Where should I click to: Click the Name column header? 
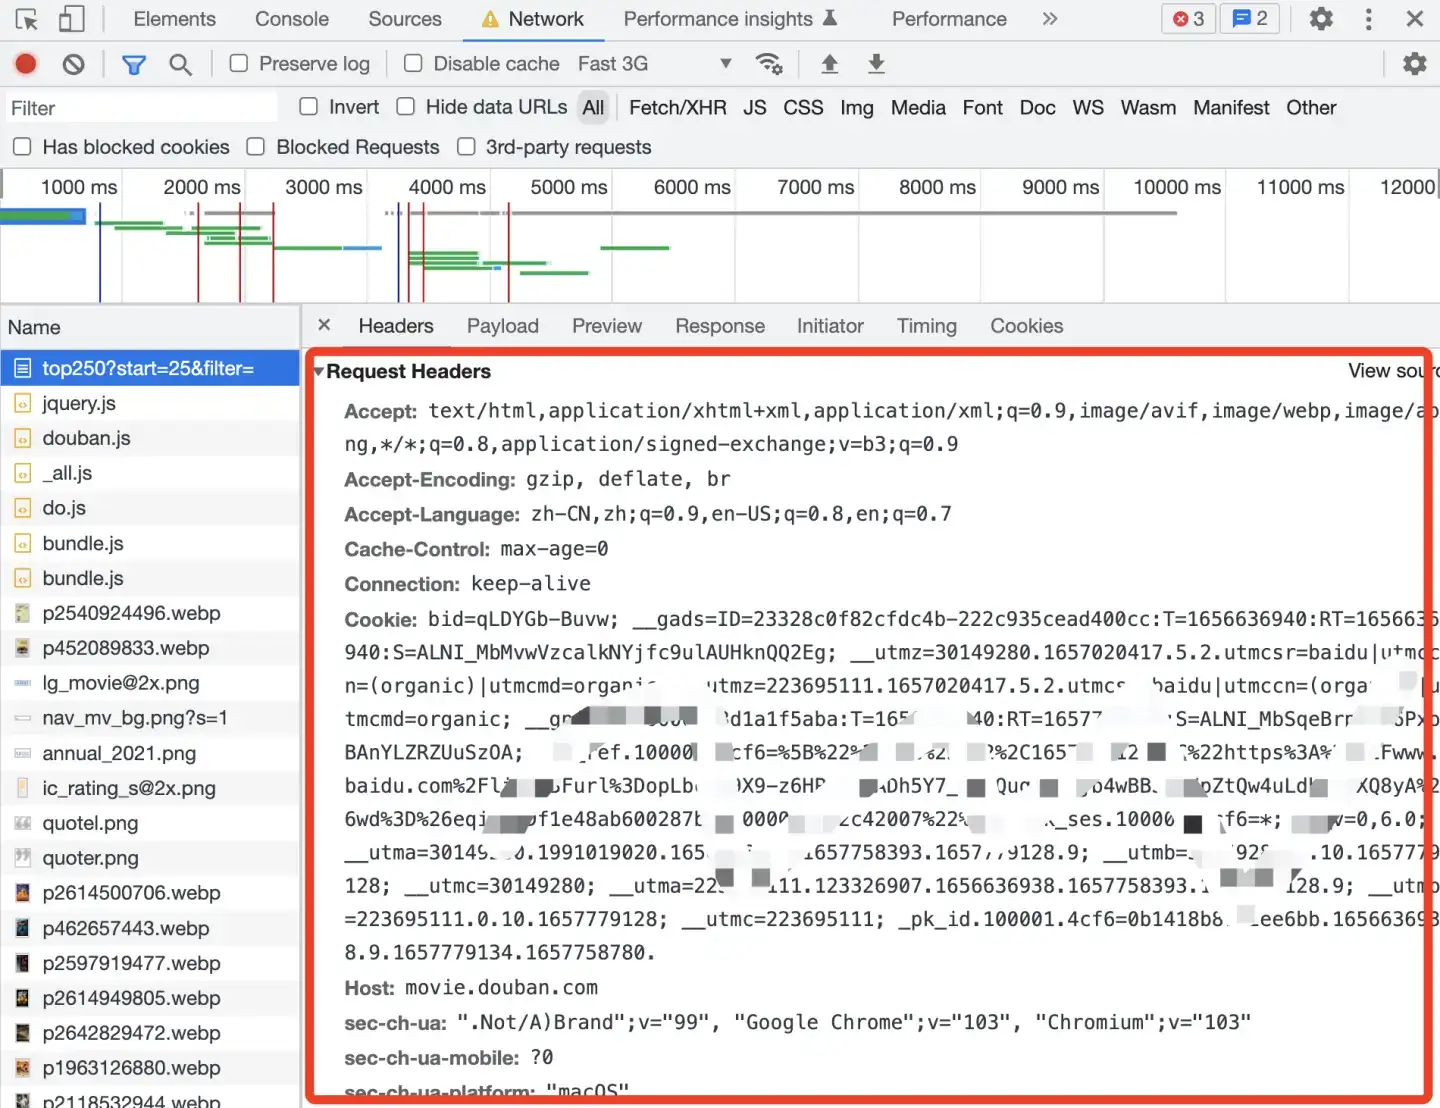(x=150, y=327)
